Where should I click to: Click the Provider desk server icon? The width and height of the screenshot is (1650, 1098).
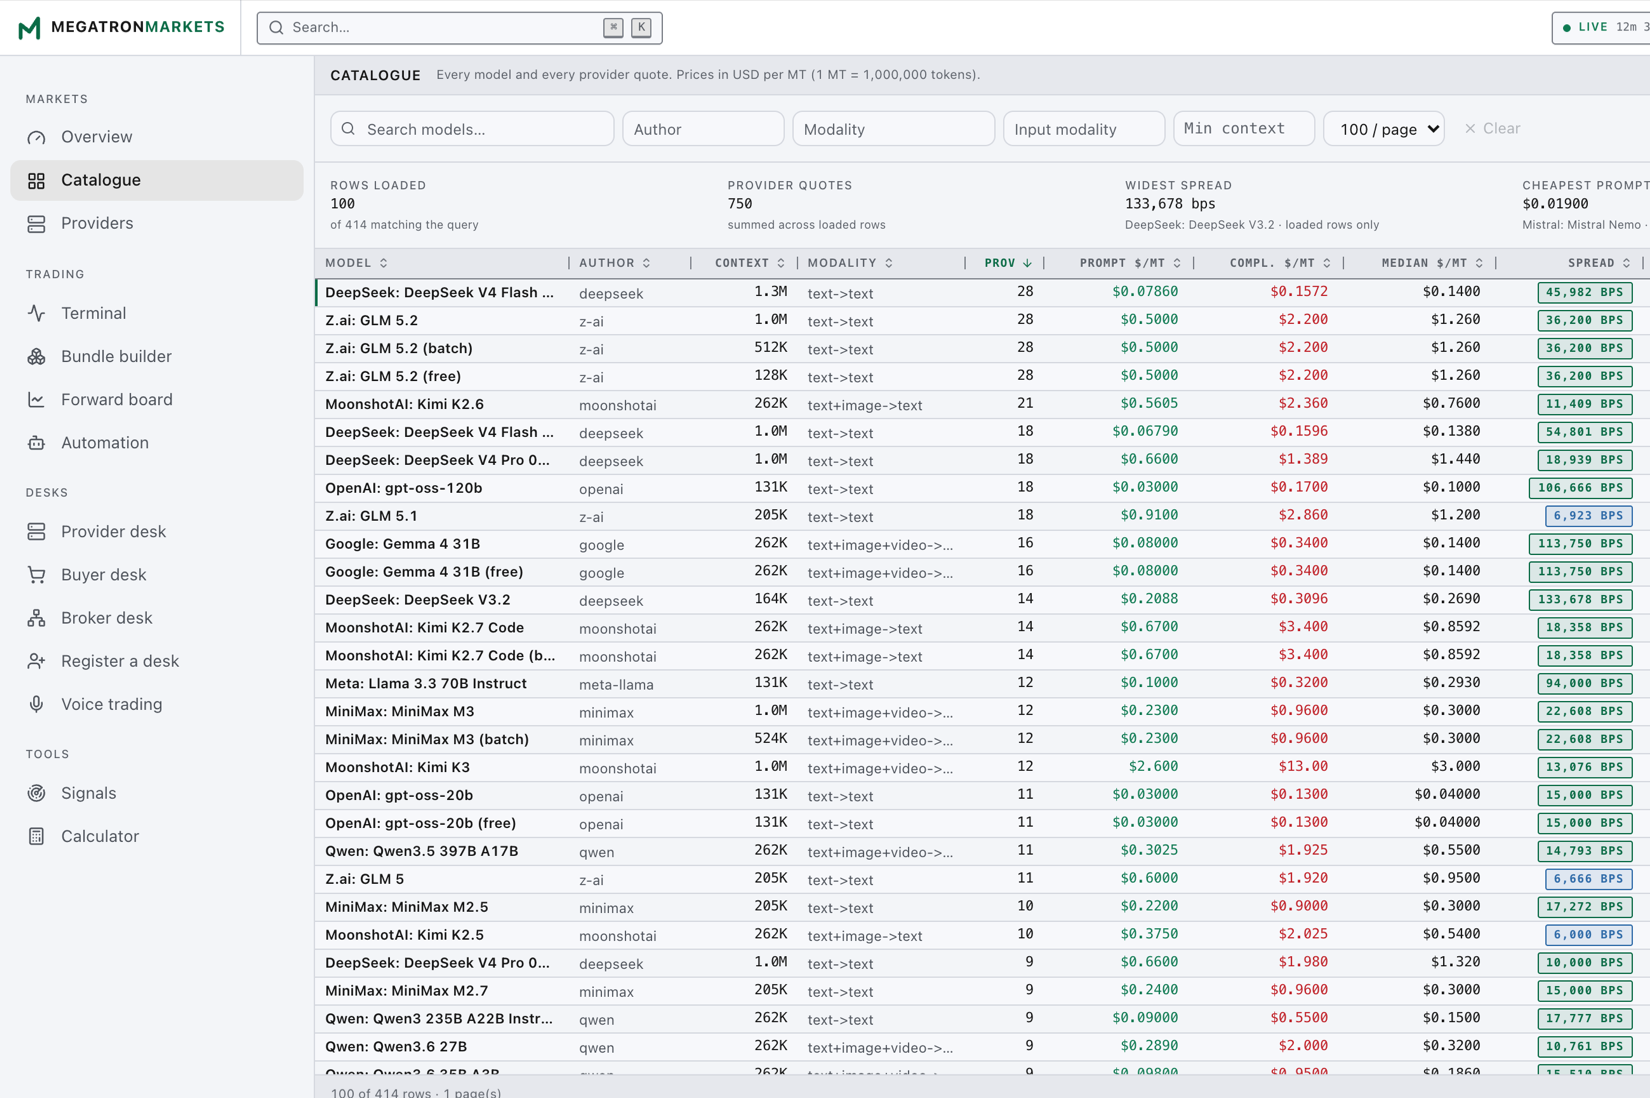pos(36,531)
